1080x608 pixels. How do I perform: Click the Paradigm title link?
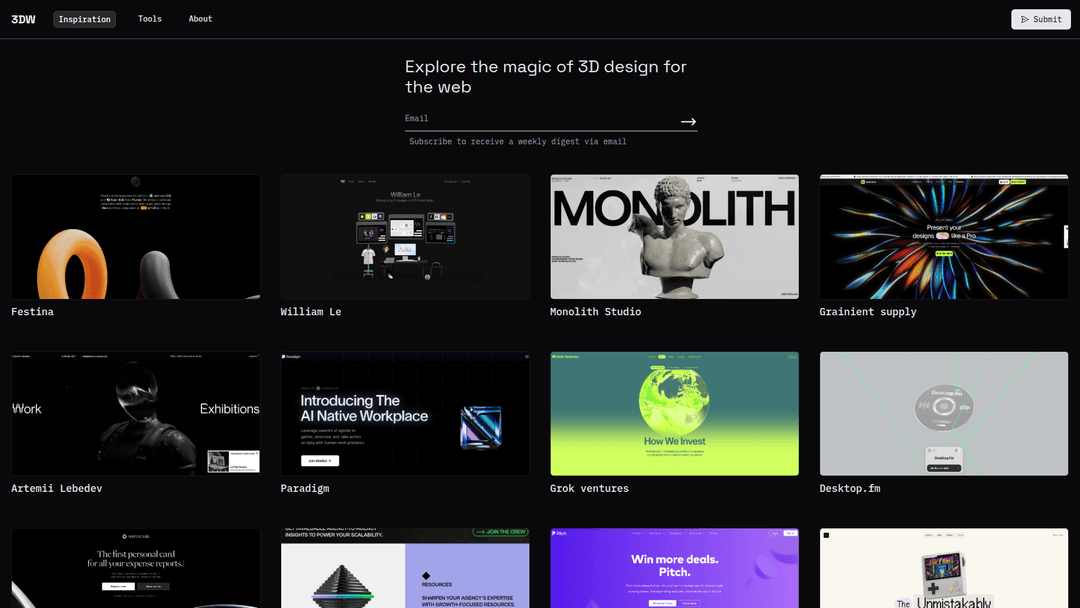point(305,489)
